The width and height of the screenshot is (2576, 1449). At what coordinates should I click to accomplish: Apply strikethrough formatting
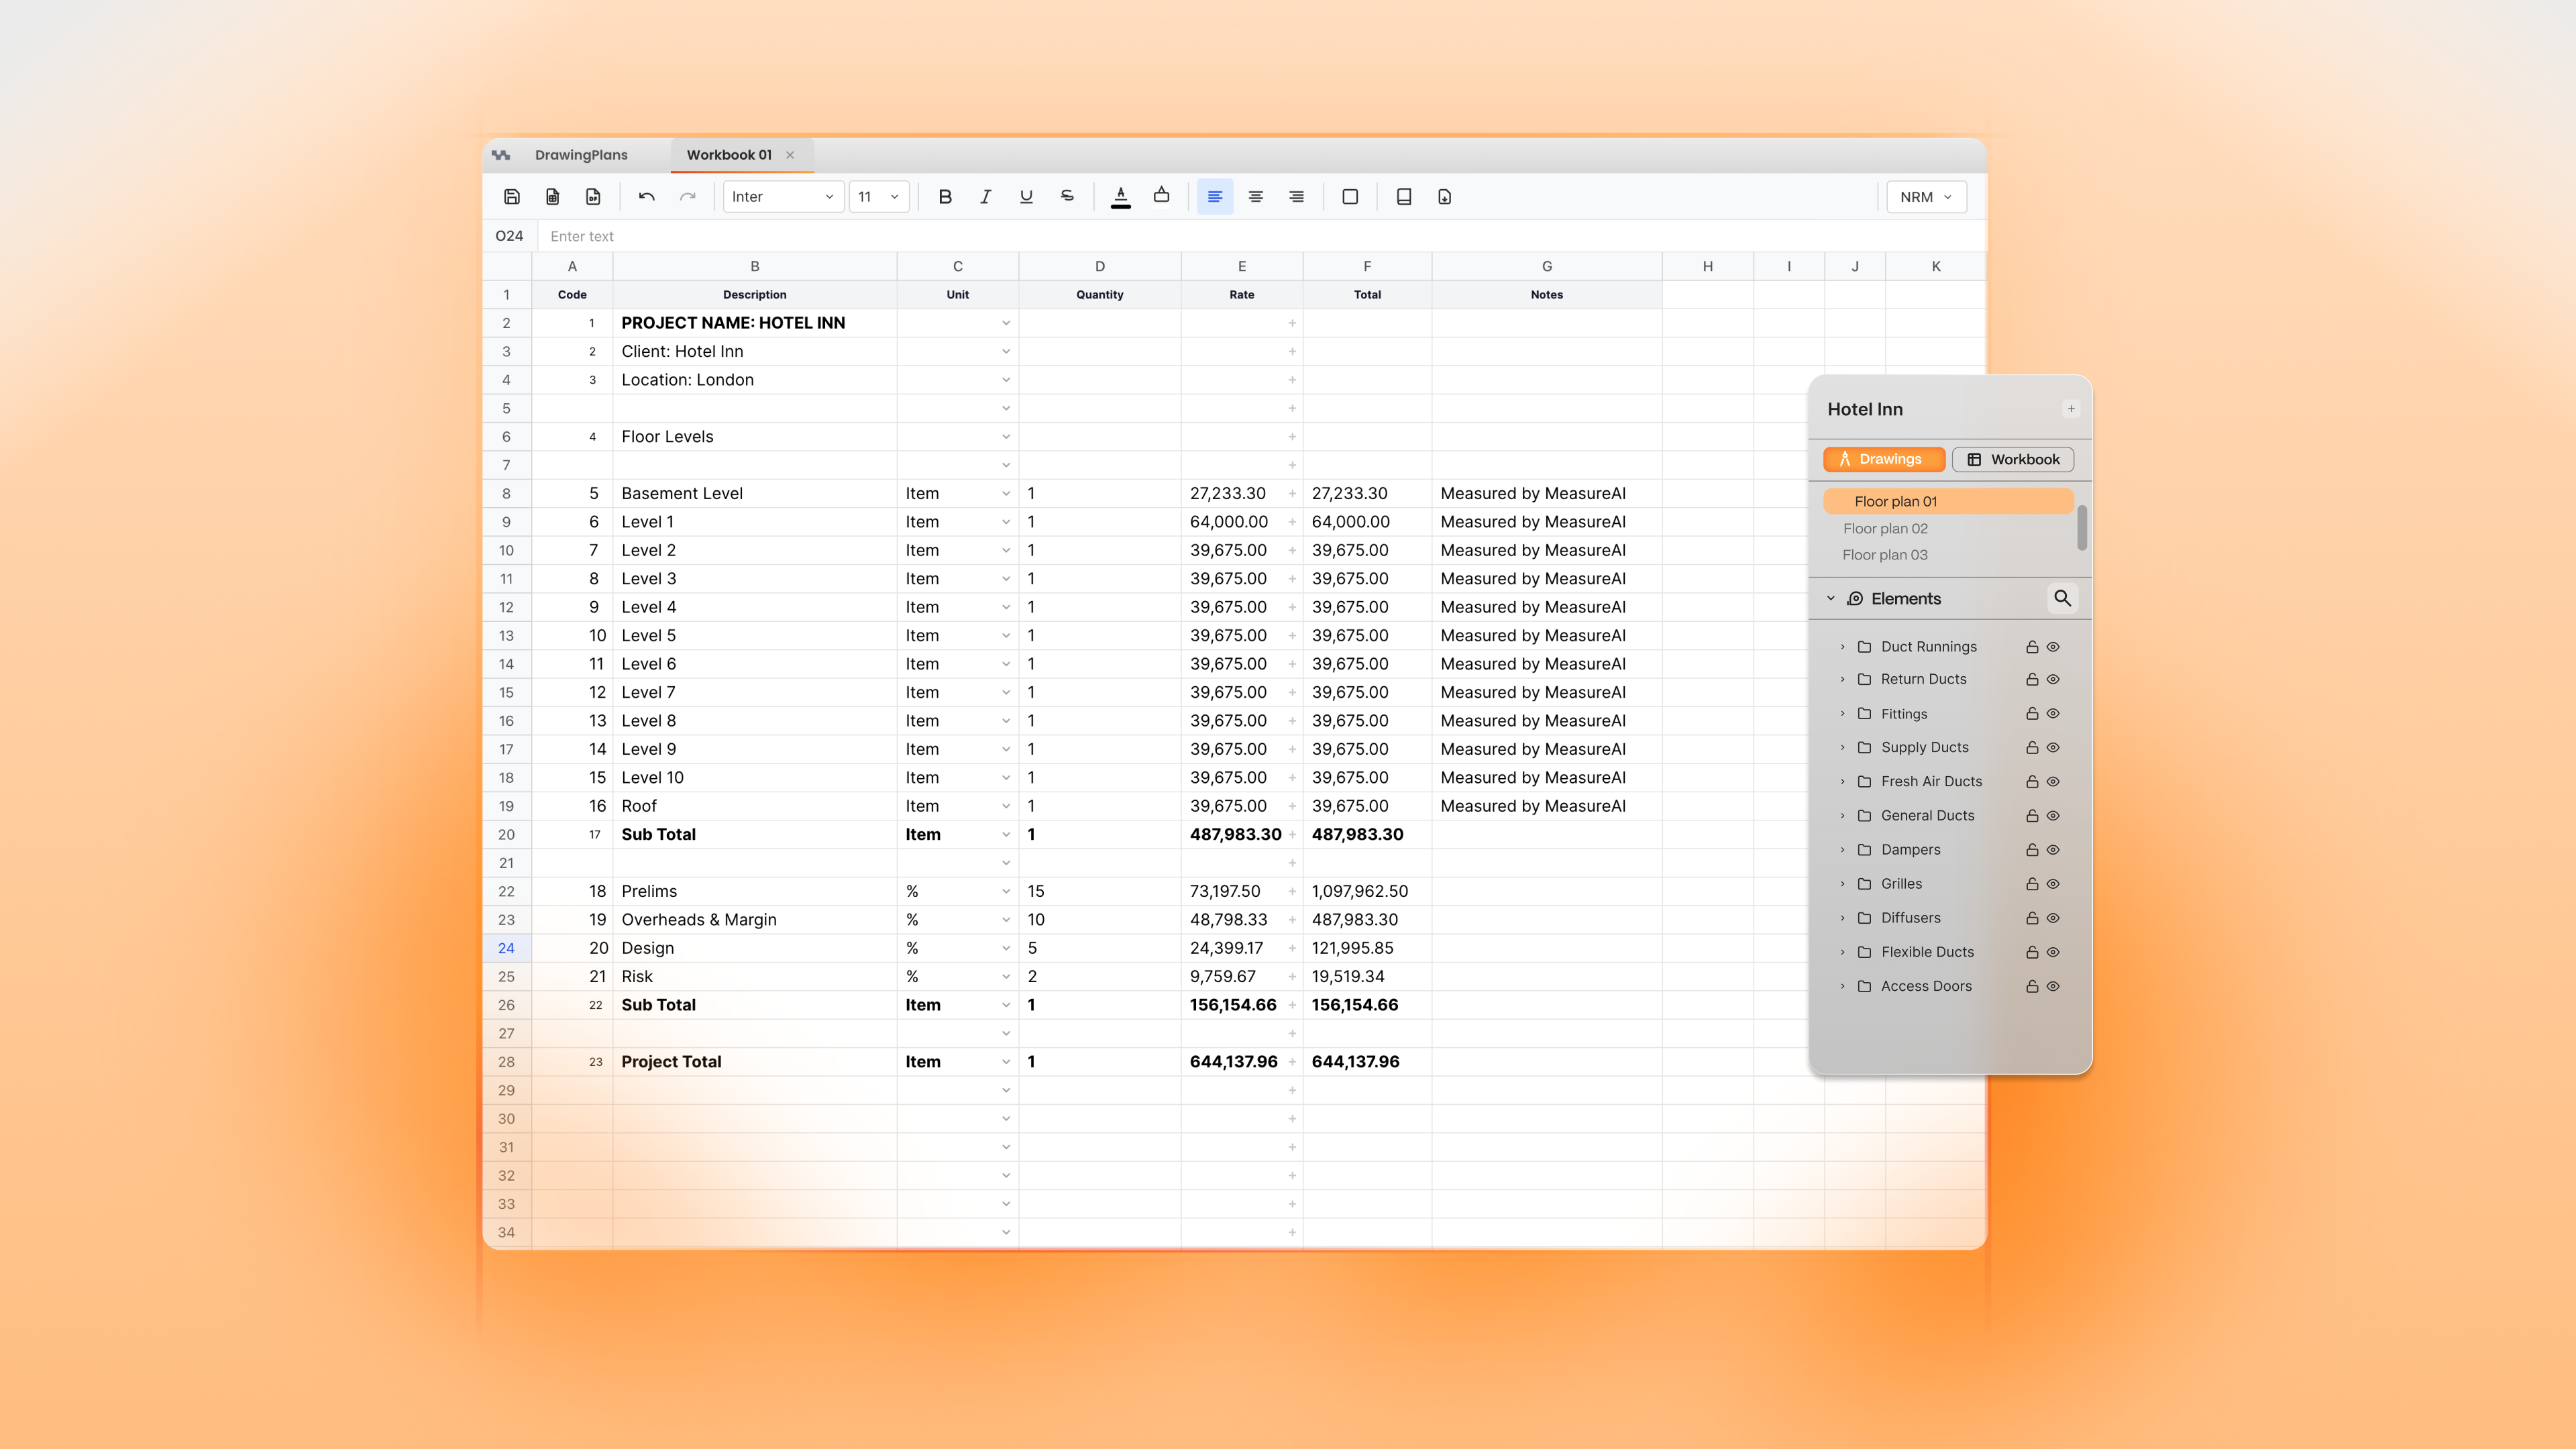[x=1067, y=197]
